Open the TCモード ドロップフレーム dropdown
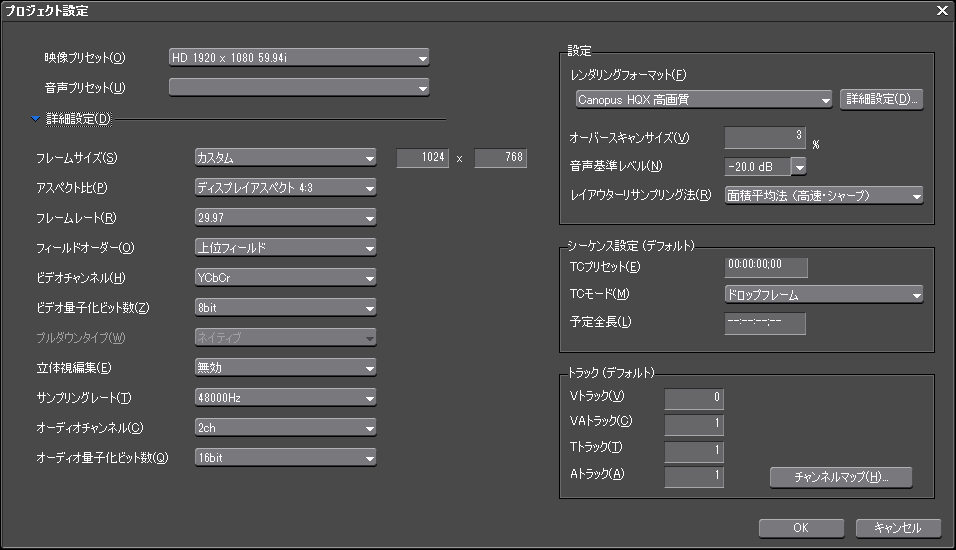The height and width of the screenshot is (550, 956). point(824,295)
